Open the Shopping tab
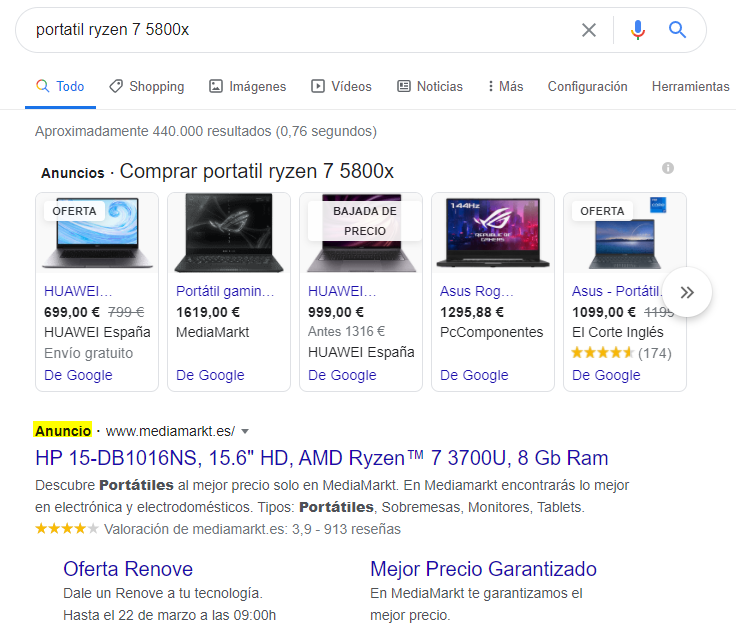Image resolution: width=736 pixels, height=643 pixels. pyautogui.click(x=146, y=87)
